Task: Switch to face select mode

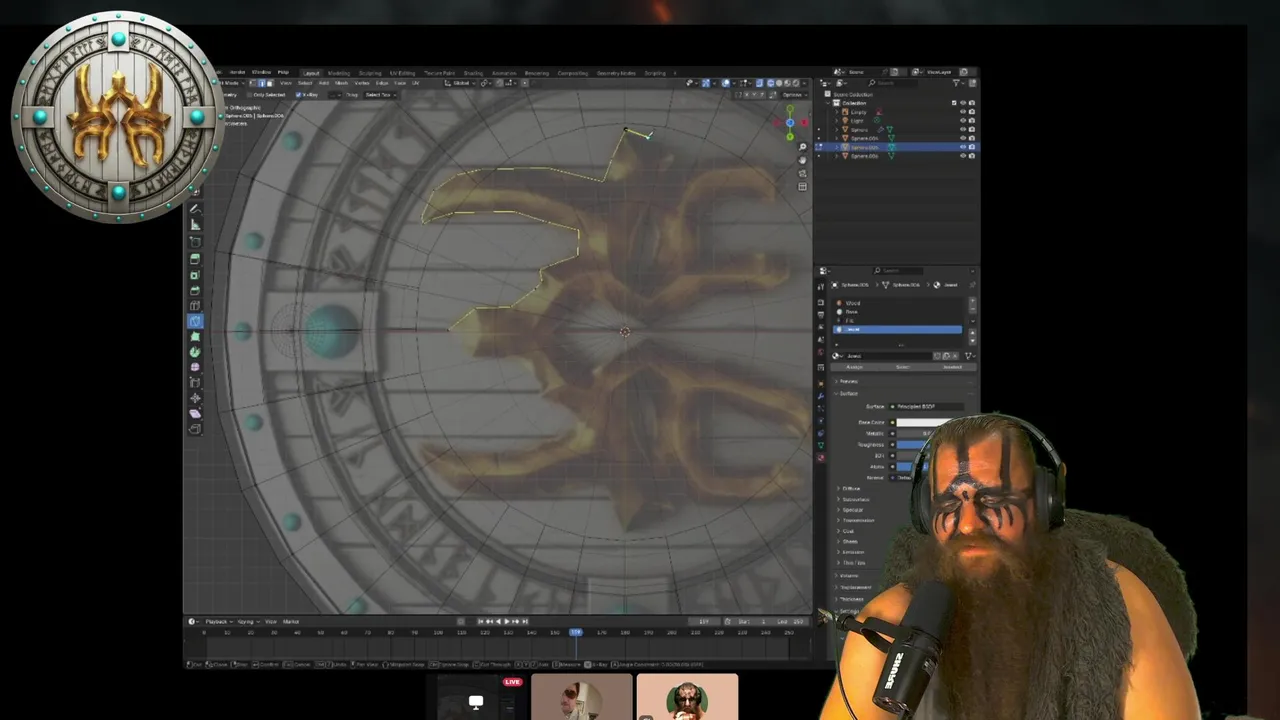Action: point(270,83)
